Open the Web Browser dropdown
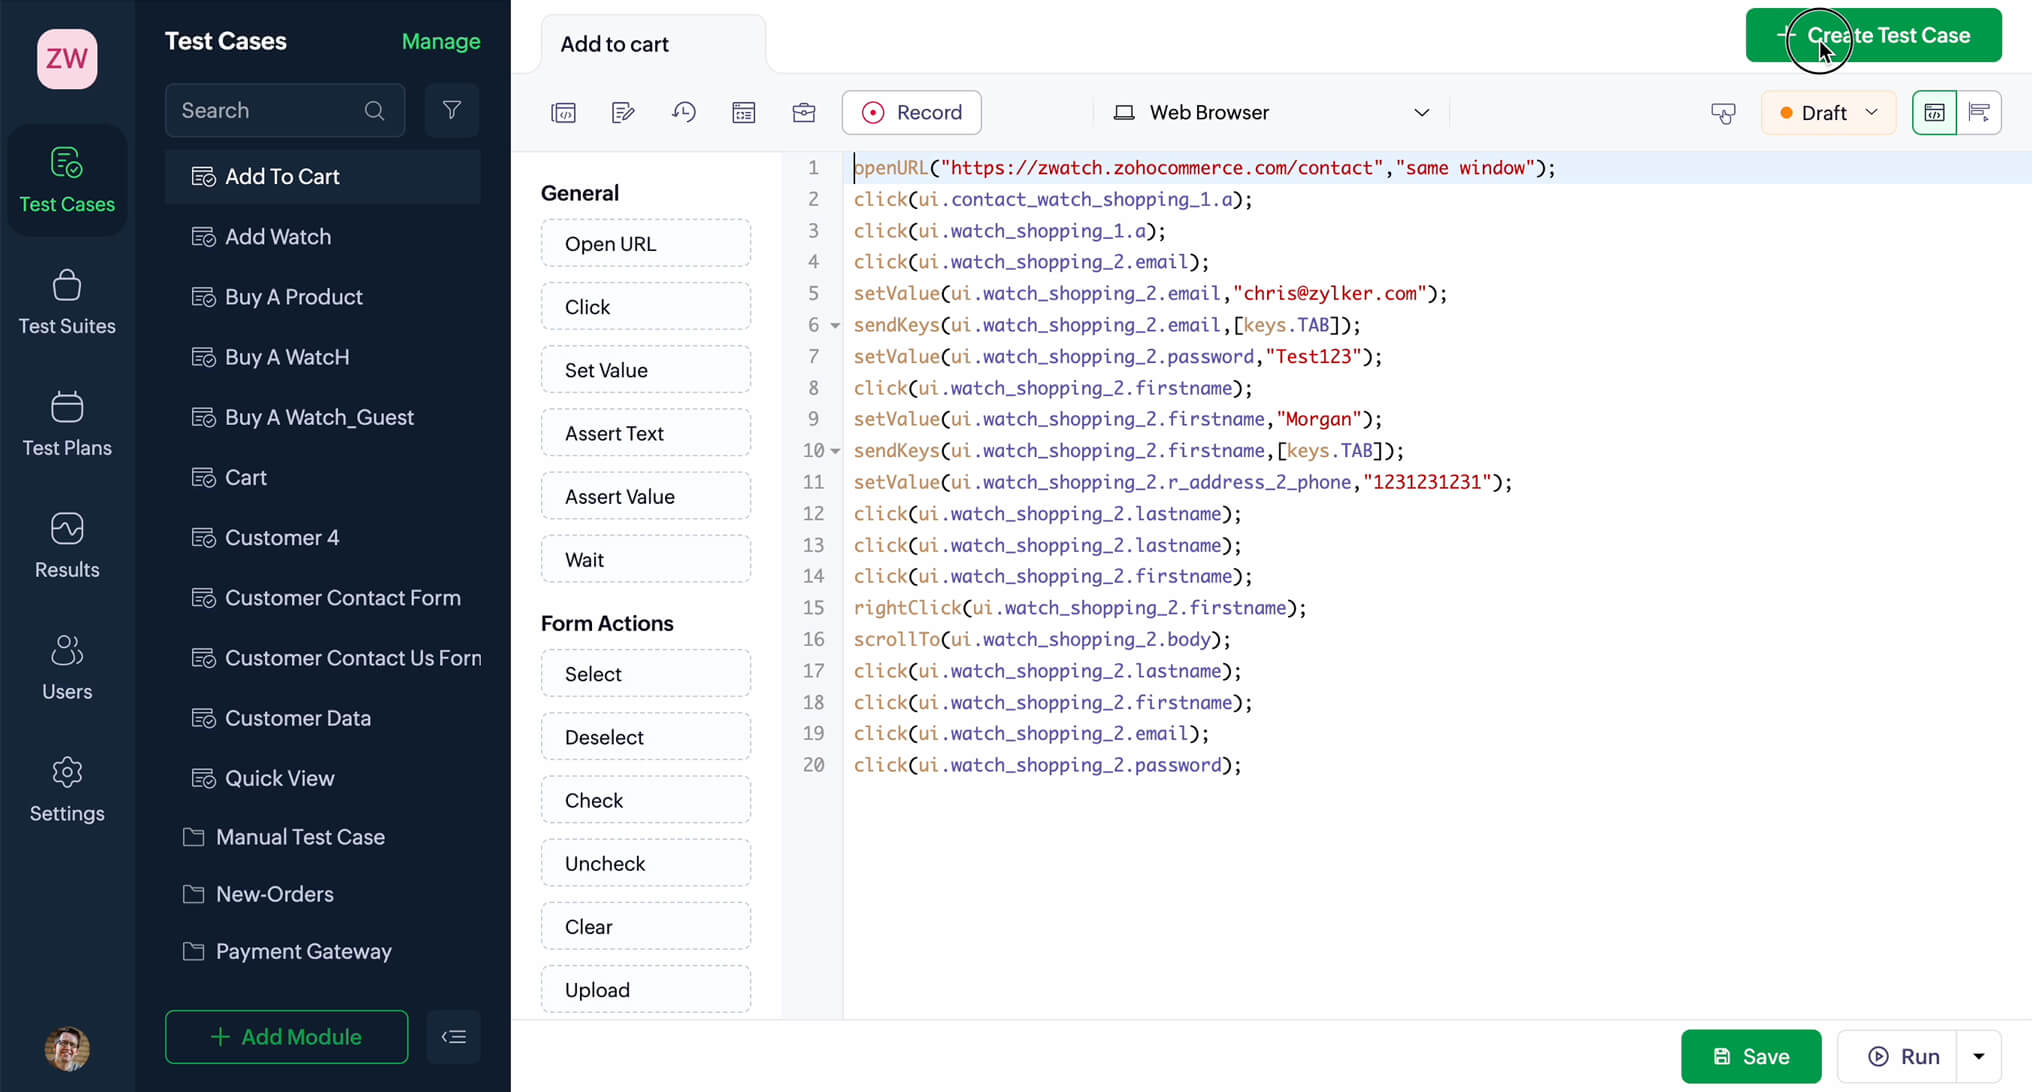The height and width of the screenshot is (1092, 2032). pyautogui.click(x=1270, y=112)
